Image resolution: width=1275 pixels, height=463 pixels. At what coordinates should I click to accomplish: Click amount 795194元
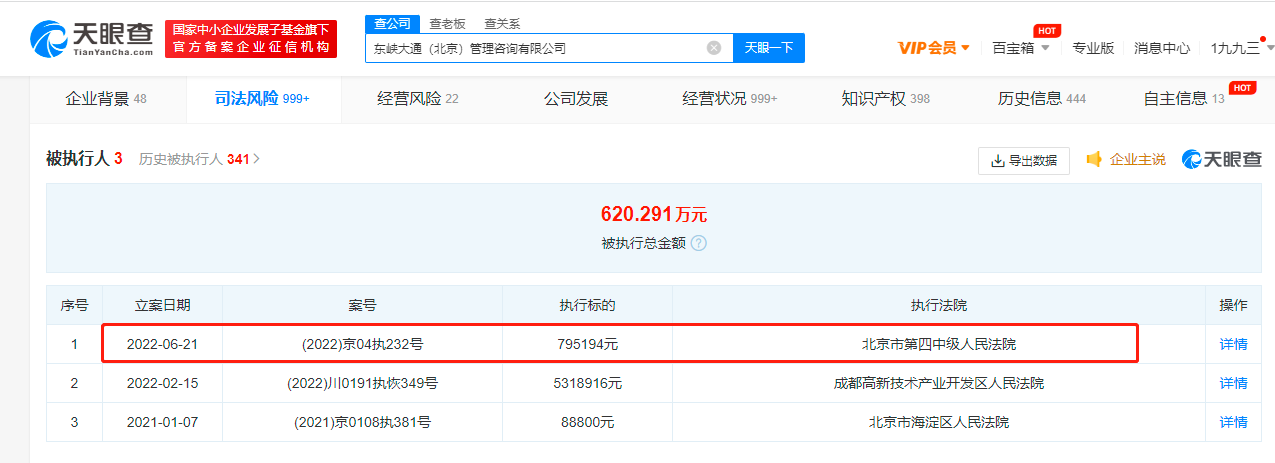click(587, 344)
